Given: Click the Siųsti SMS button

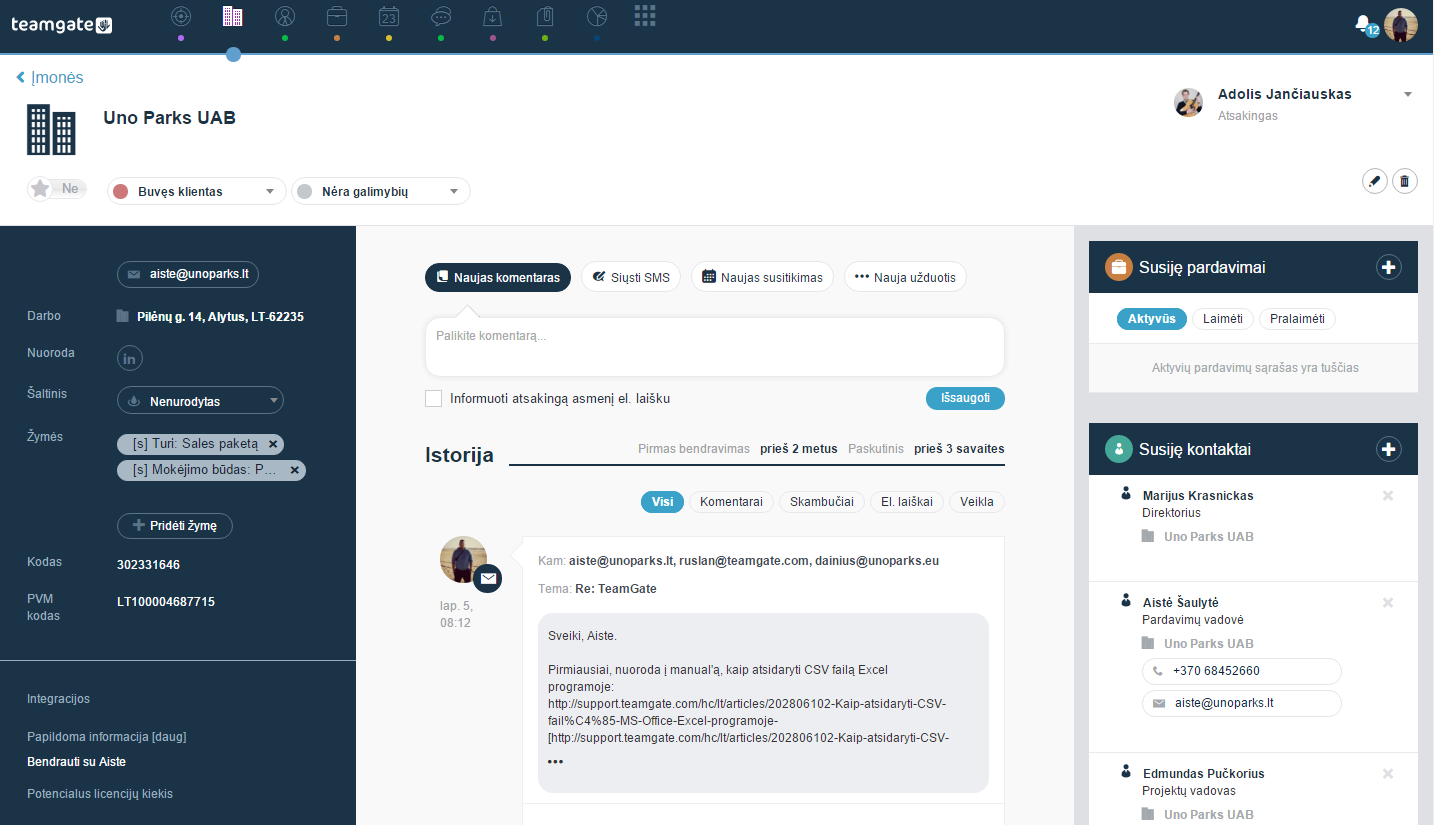Looking at the screenshot, I should point(631,277).
